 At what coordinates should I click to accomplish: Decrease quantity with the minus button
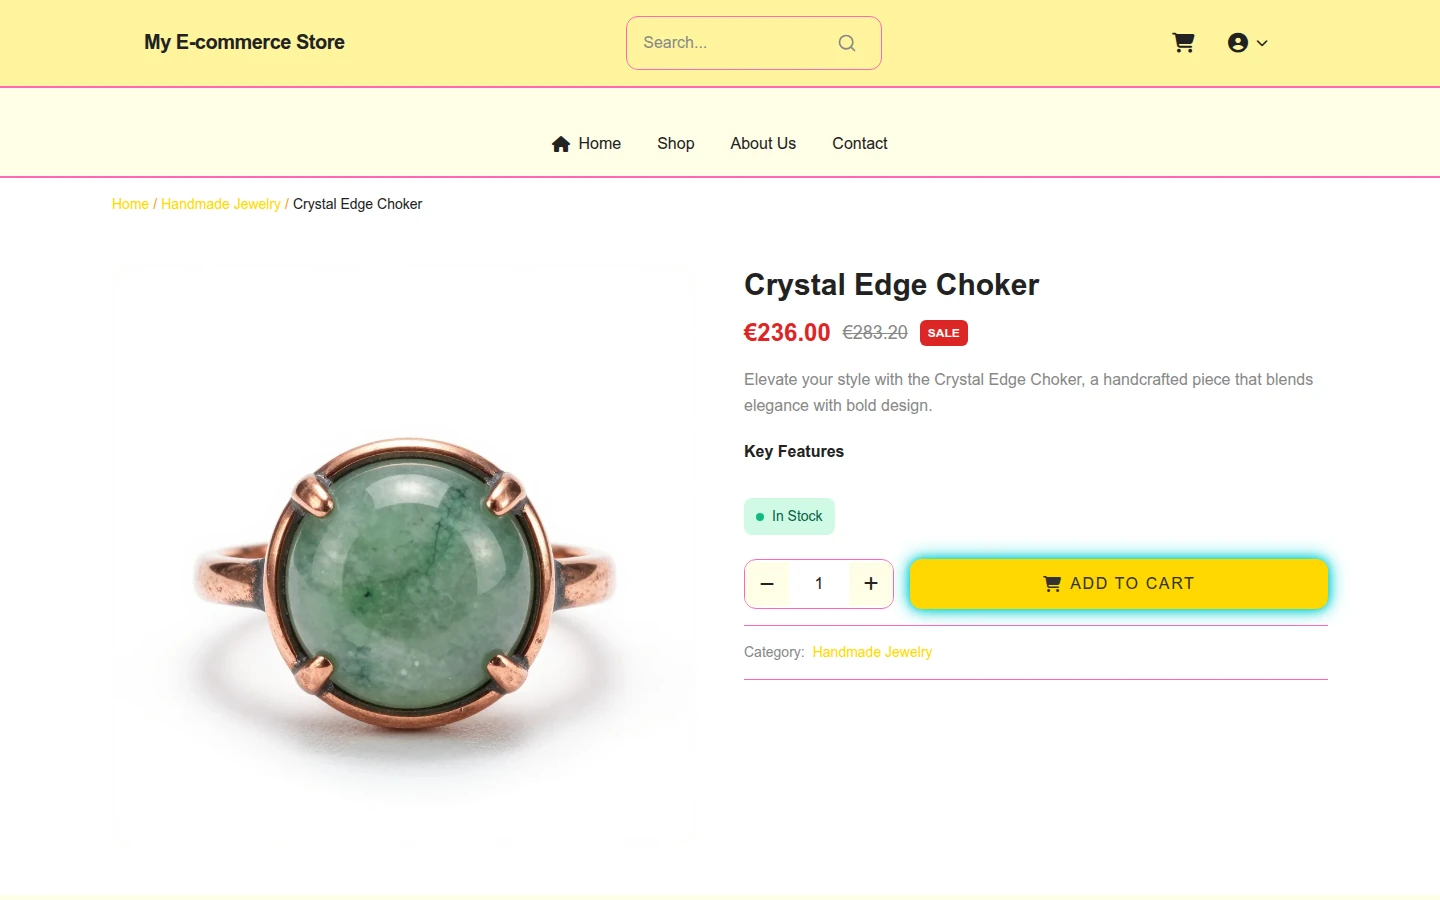click(767, 584)
